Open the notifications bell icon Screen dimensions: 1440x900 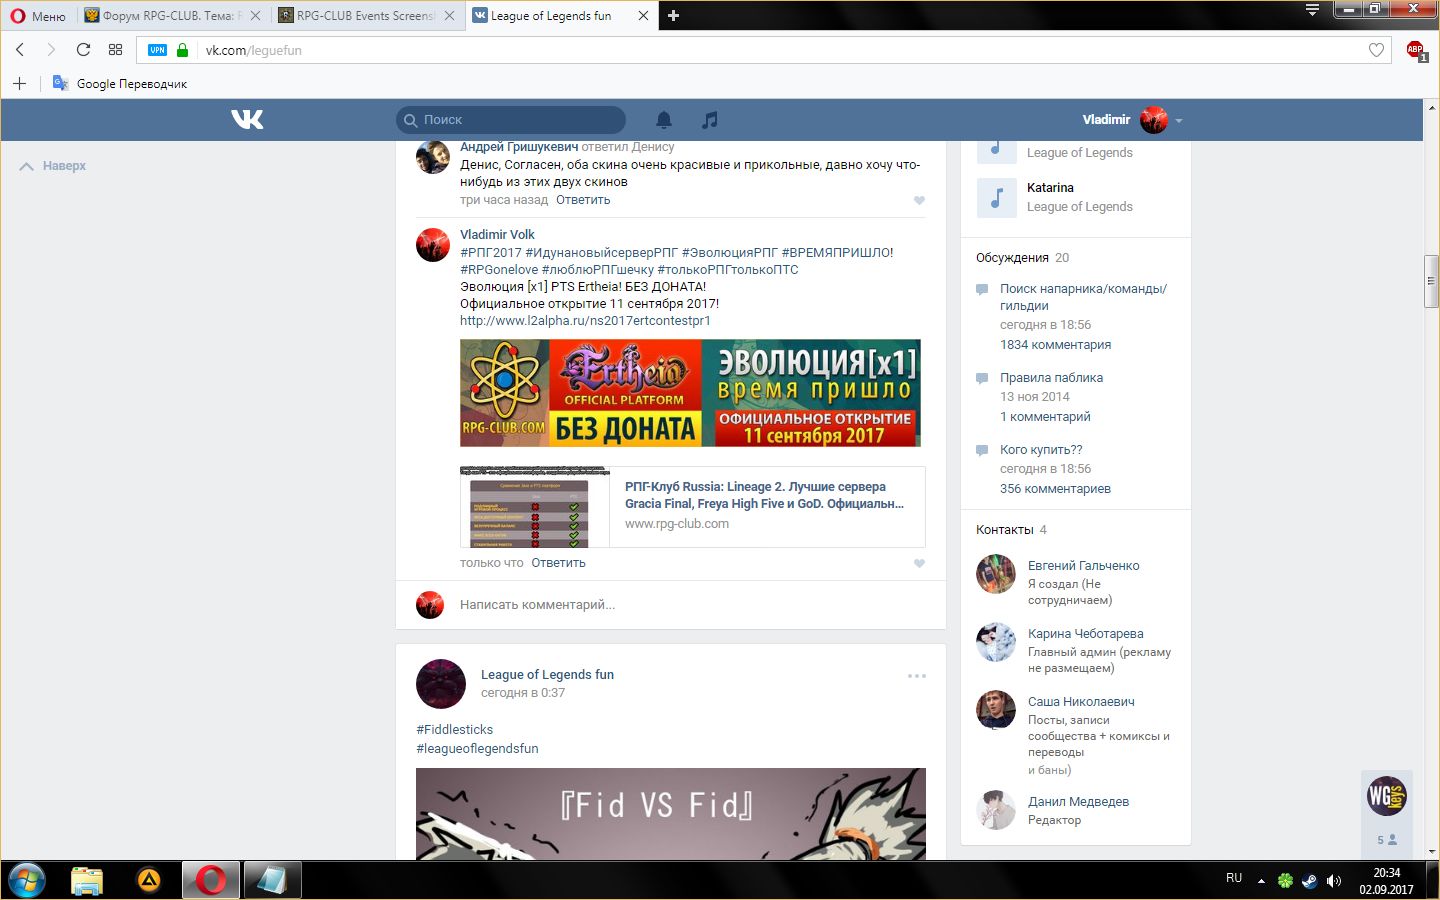(x=664, y=120)
